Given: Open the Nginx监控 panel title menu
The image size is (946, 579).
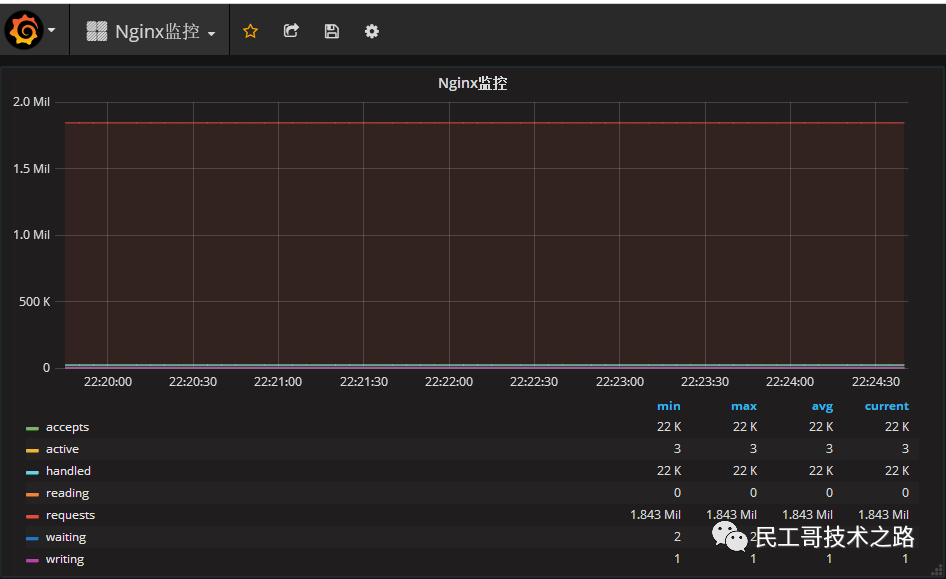Looking at the screenshot, I should pyautogui.click(x=472, y=83).
